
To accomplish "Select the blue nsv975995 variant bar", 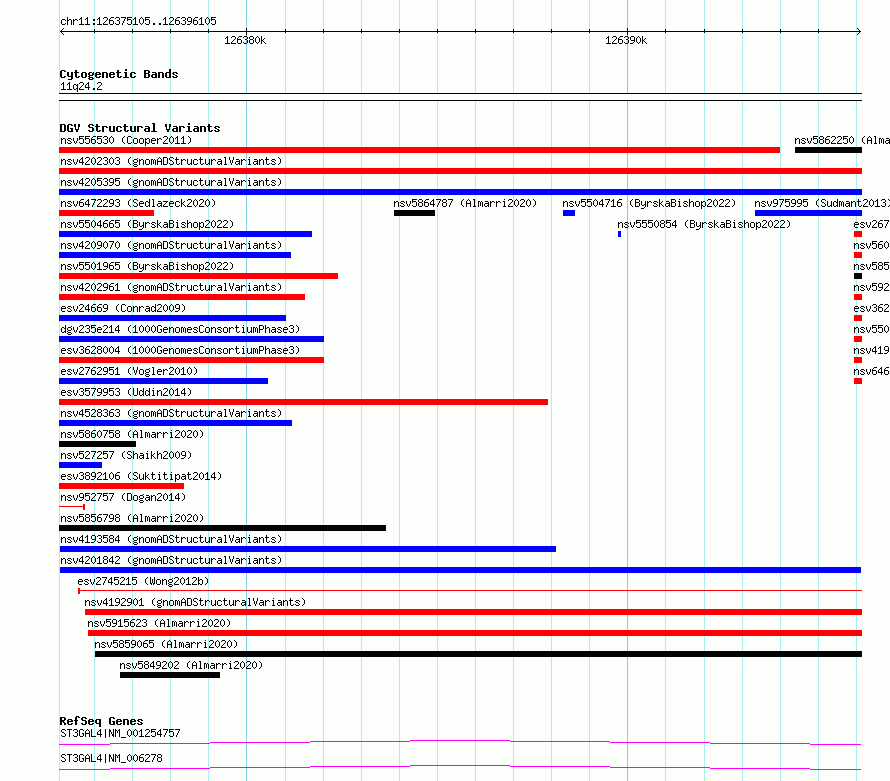I will coord(808,213).
